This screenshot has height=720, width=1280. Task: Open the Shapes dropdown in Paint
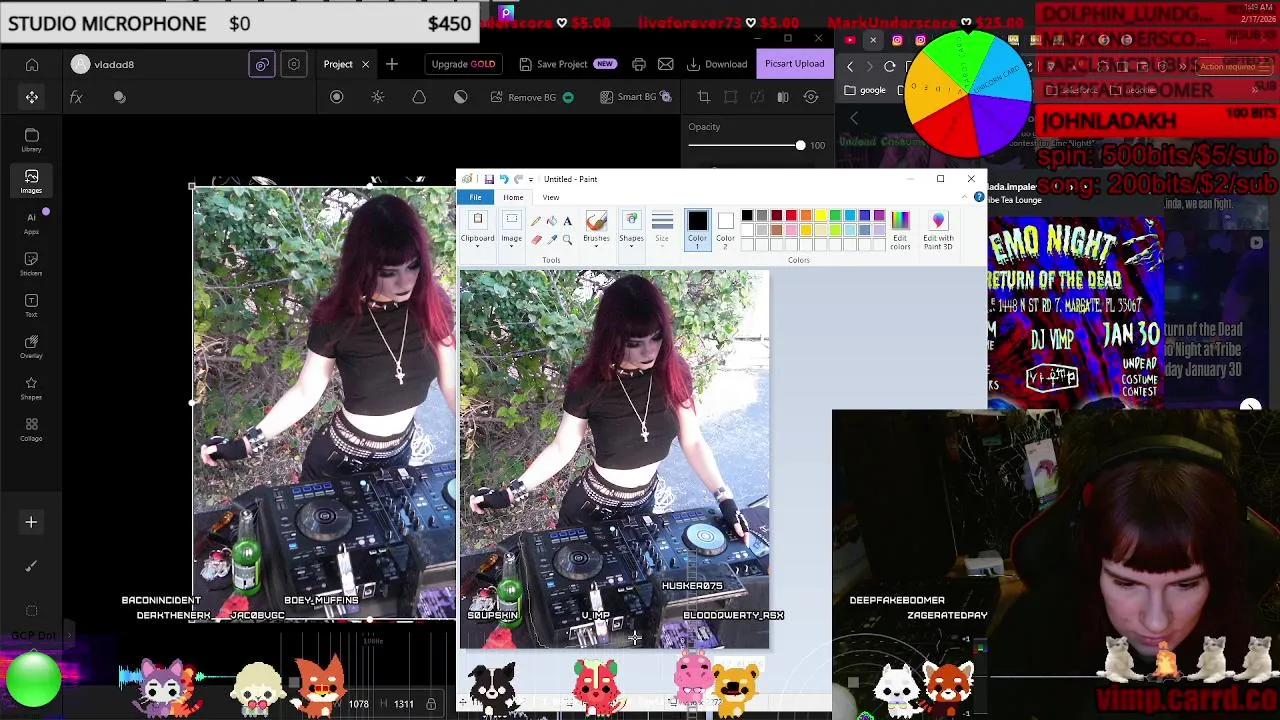pyautogui.click(x=631, y=230)
